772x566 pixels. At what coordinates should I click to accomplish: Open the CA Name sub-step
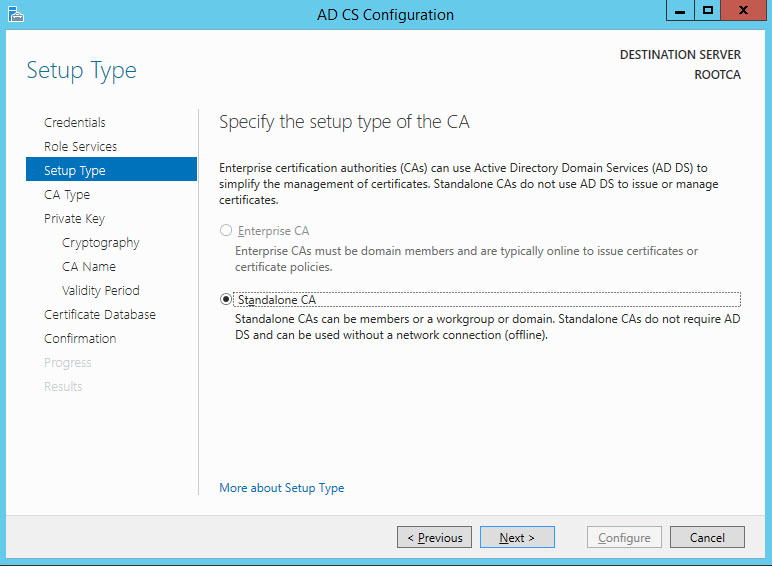[x=89, y=267]
